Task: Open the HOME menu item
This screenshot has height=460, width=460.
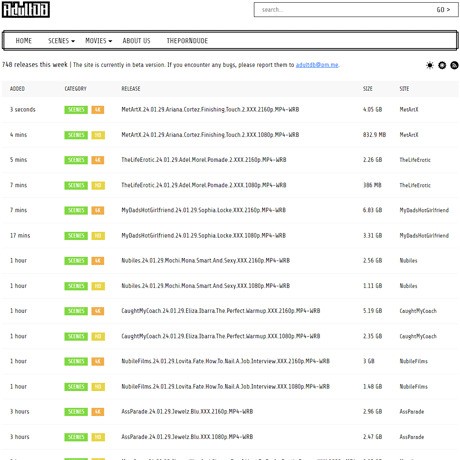Action: (x=24, y=41)
